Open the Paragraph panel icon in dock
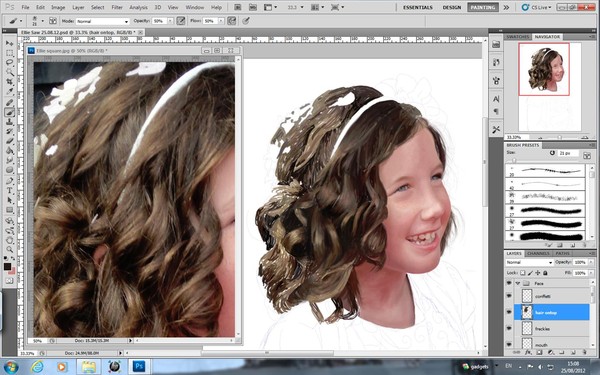The width and height of the screenshot is (600, 375). 496,111
